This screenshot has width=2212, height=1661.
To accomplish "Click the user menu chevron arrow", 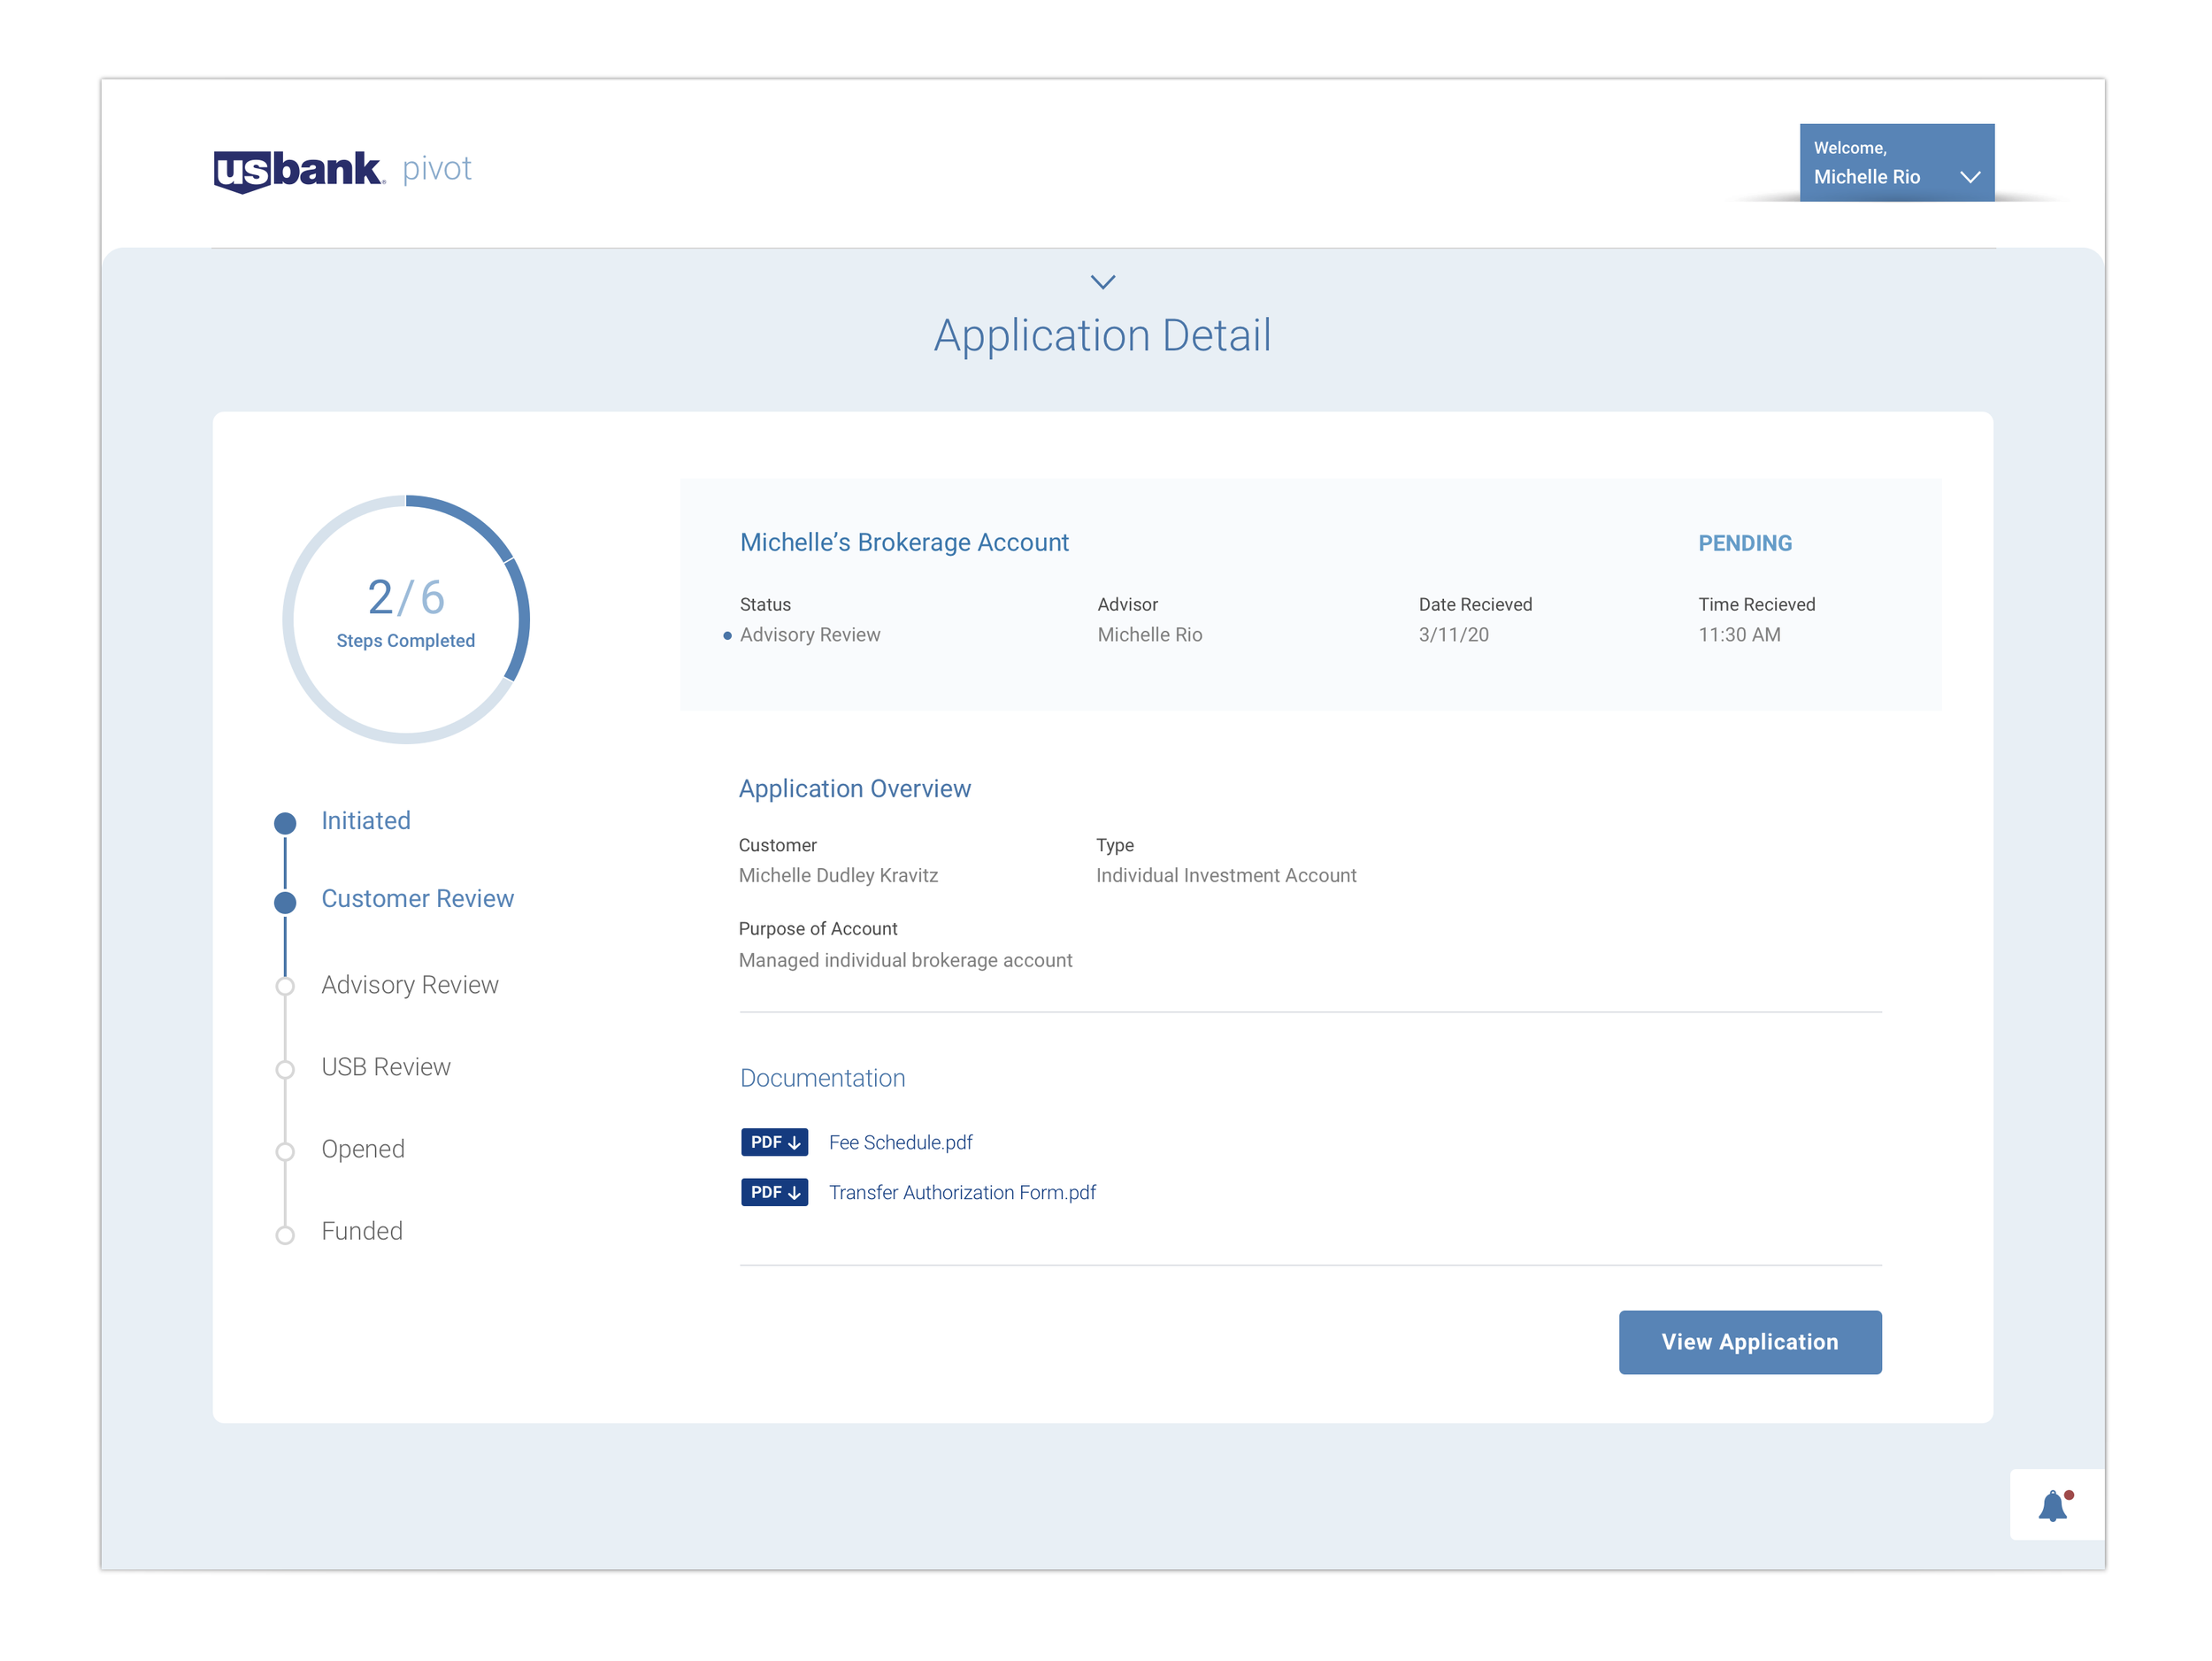I will 1970,177.
